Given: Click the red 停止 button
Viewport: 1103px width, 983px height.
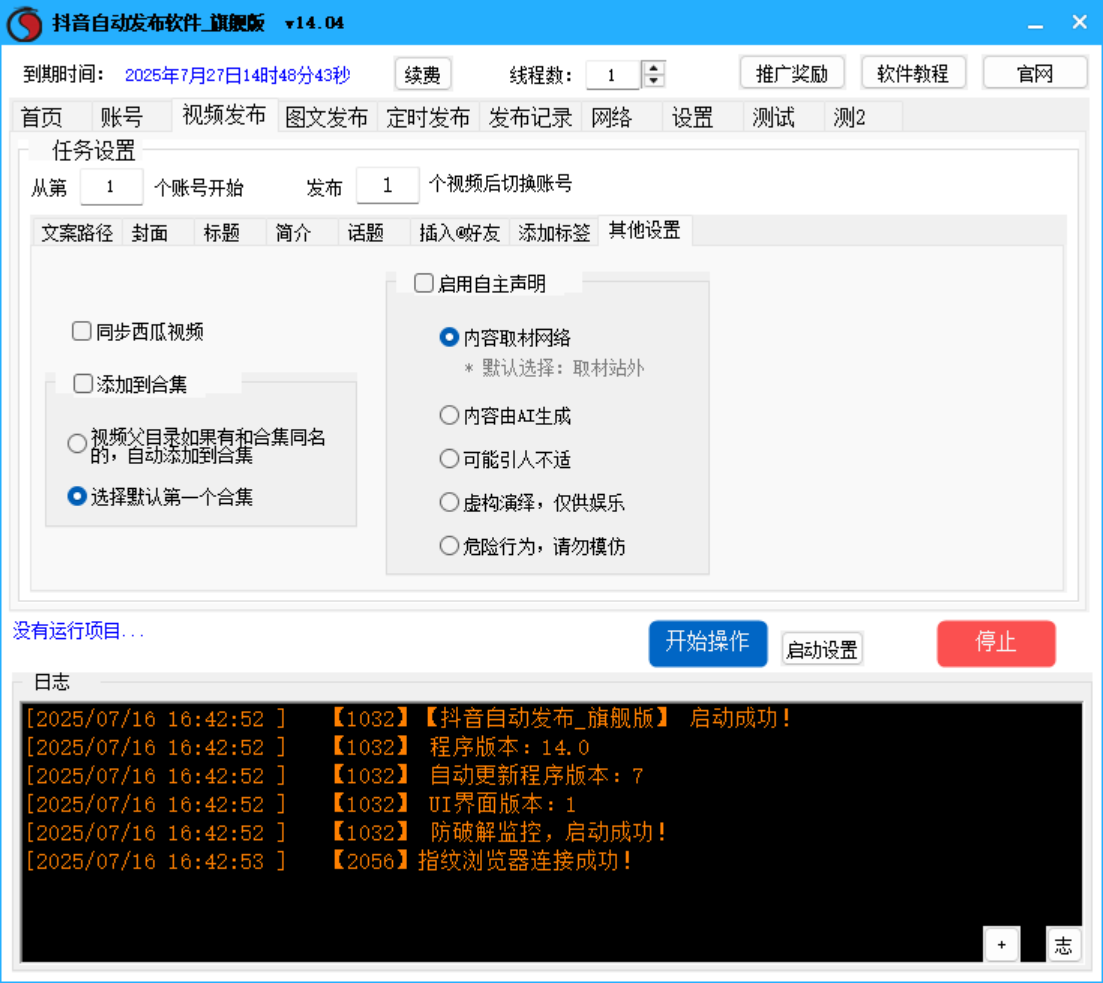Looking at the screenshot, I should click(x=996, y=642).
